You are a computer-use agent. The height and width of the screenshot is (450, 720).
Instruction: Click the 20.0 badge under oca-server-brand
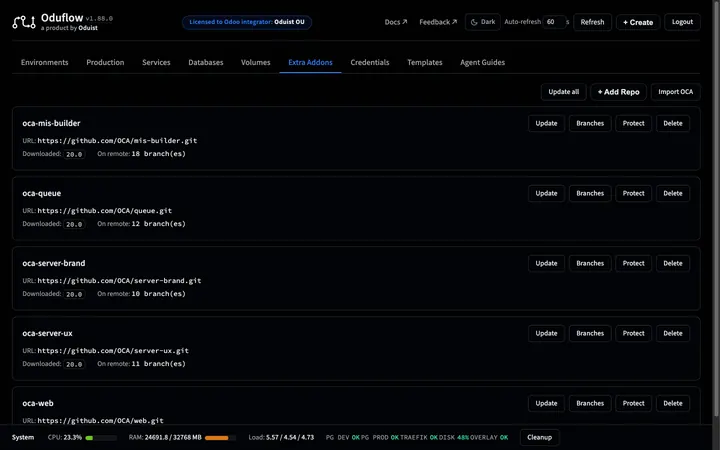coord(74,294)
